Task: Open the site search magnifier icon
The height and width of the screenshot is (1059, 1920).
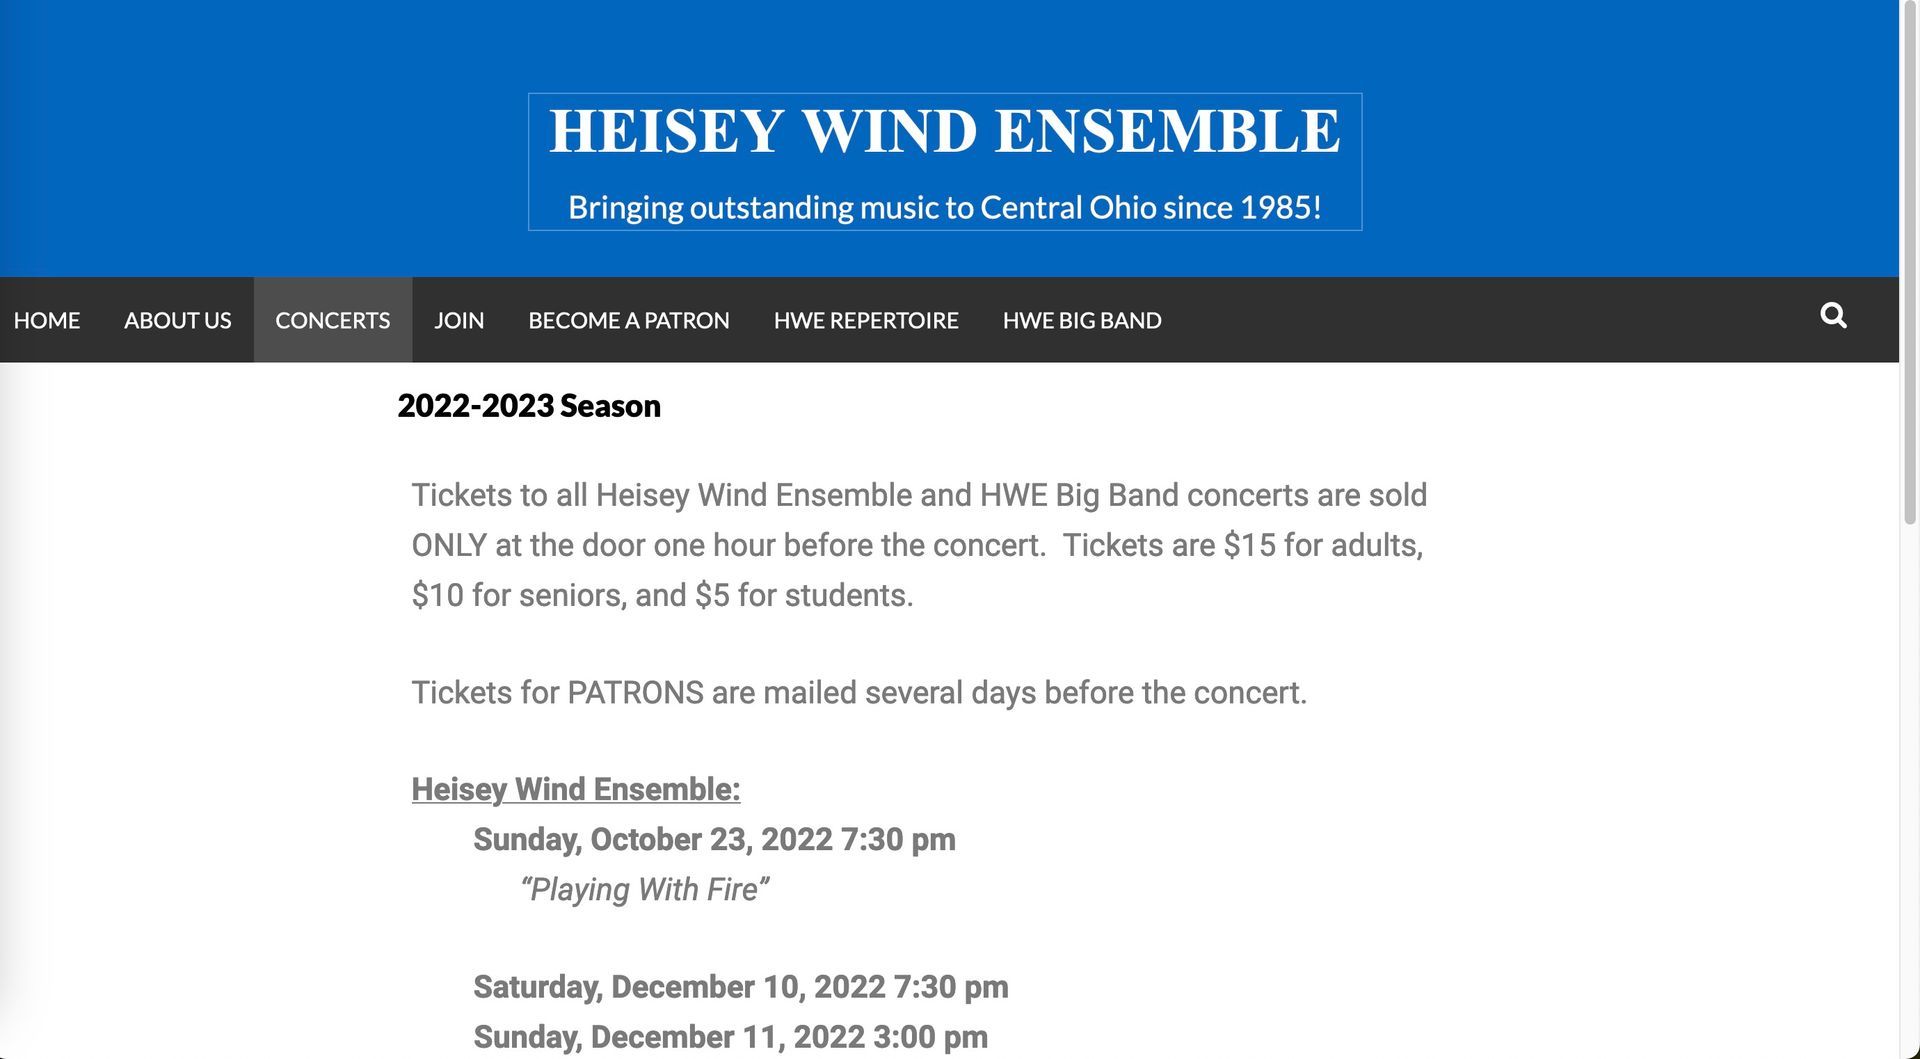Action: click(x=1833, y=316)
